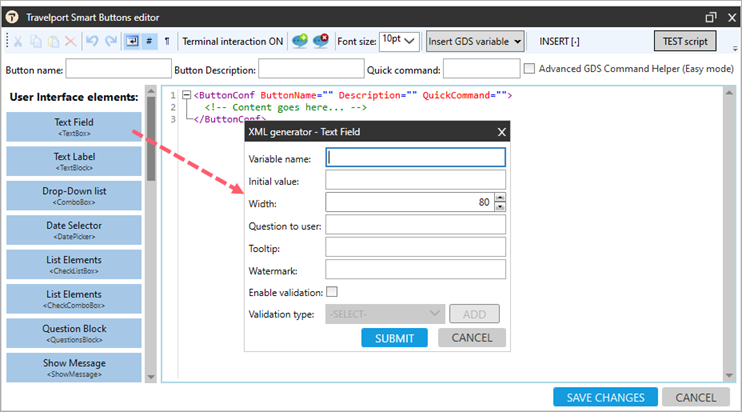
Task: Click the remove comment bubble icon
Action: point(321,41)
